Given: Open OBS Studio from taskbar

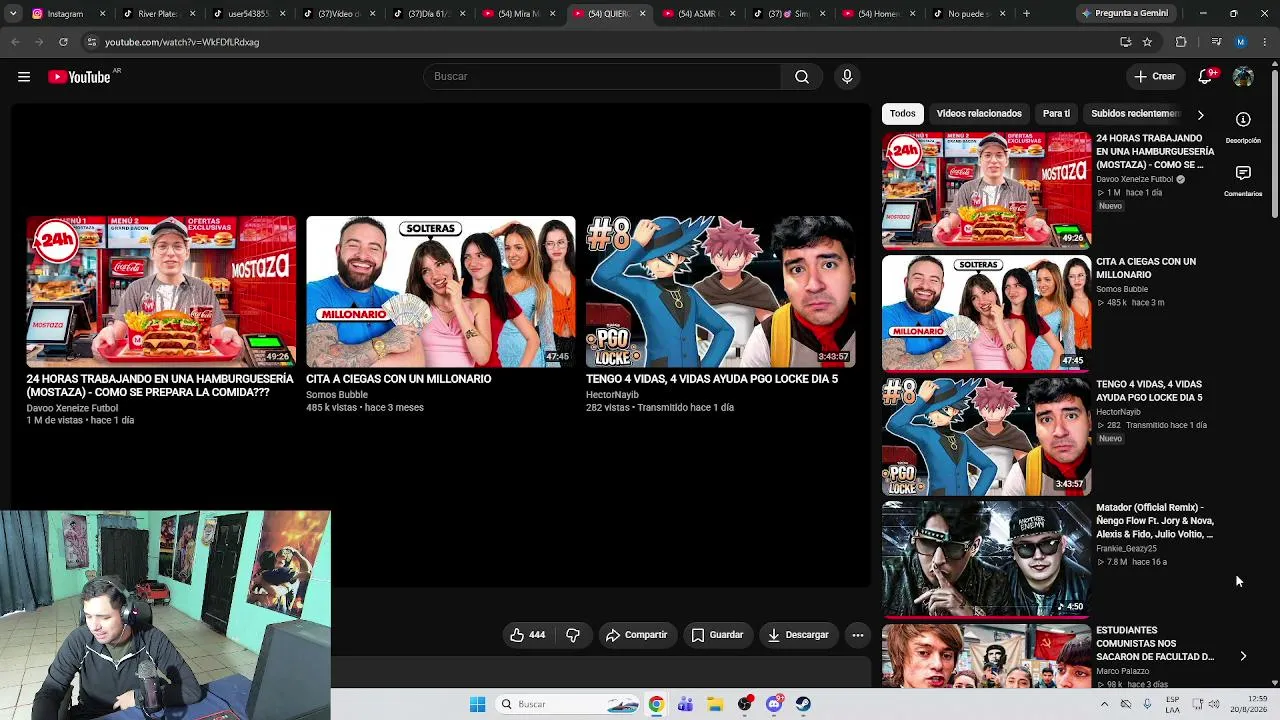Looking at the screenshot, I should point(745,704).
